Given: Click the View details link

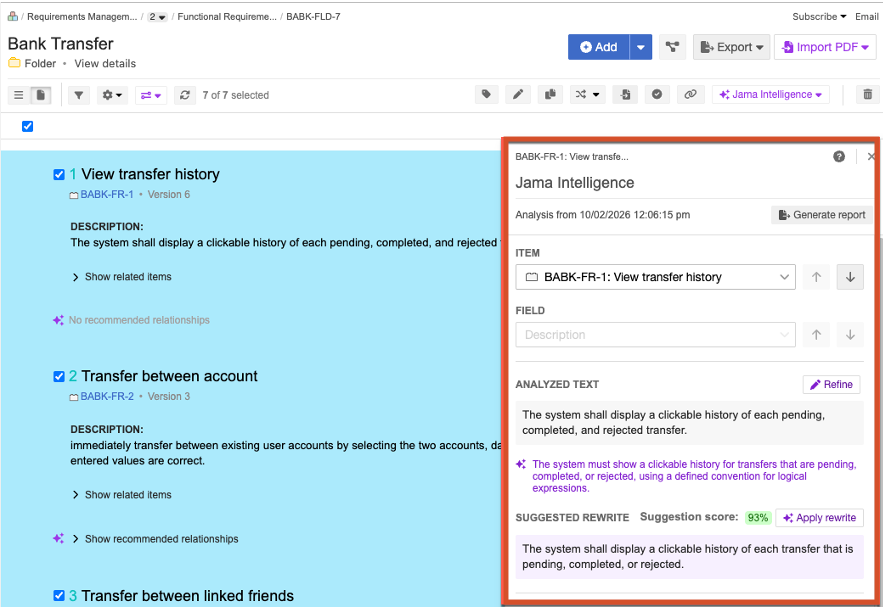Looking at the screenshot, I should 105,64.
